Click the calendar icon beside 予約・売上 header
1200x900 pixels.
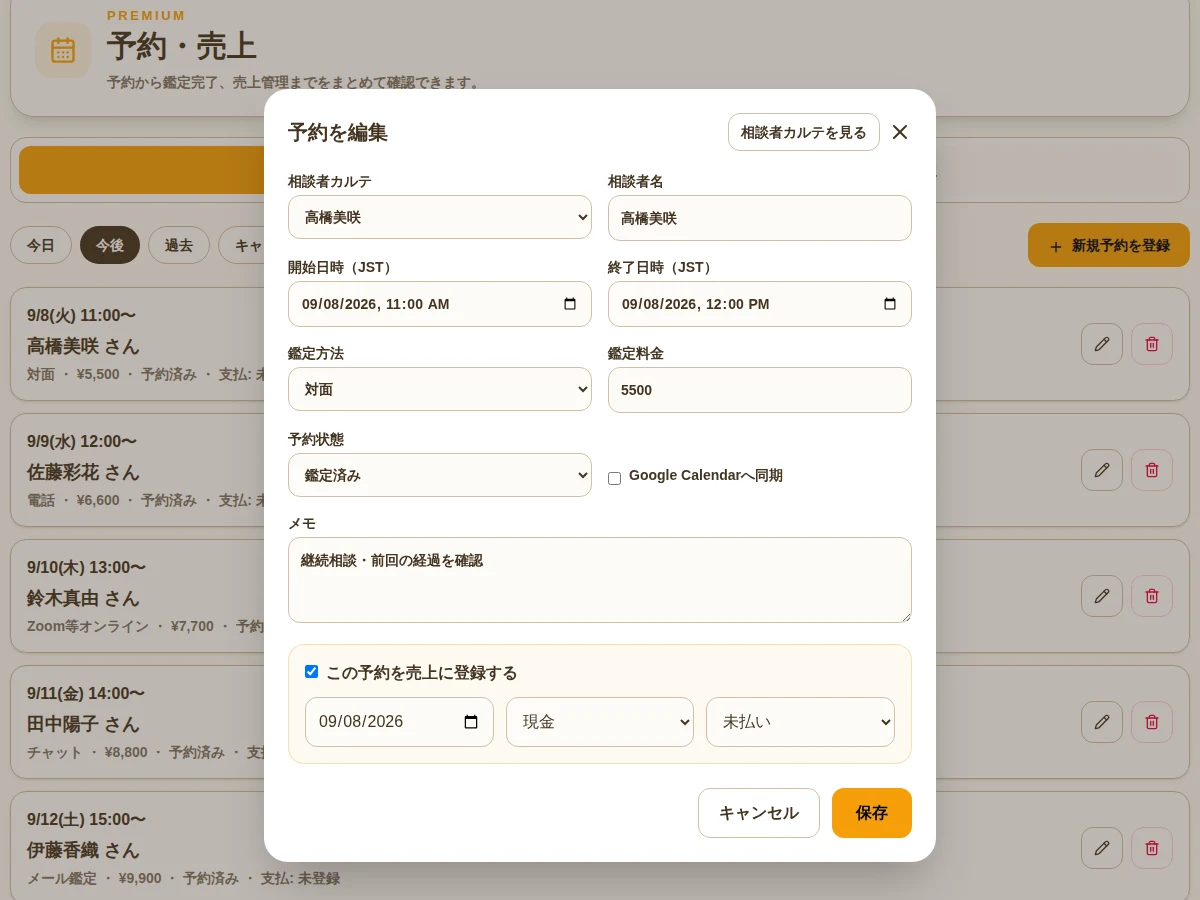[63, 50]
